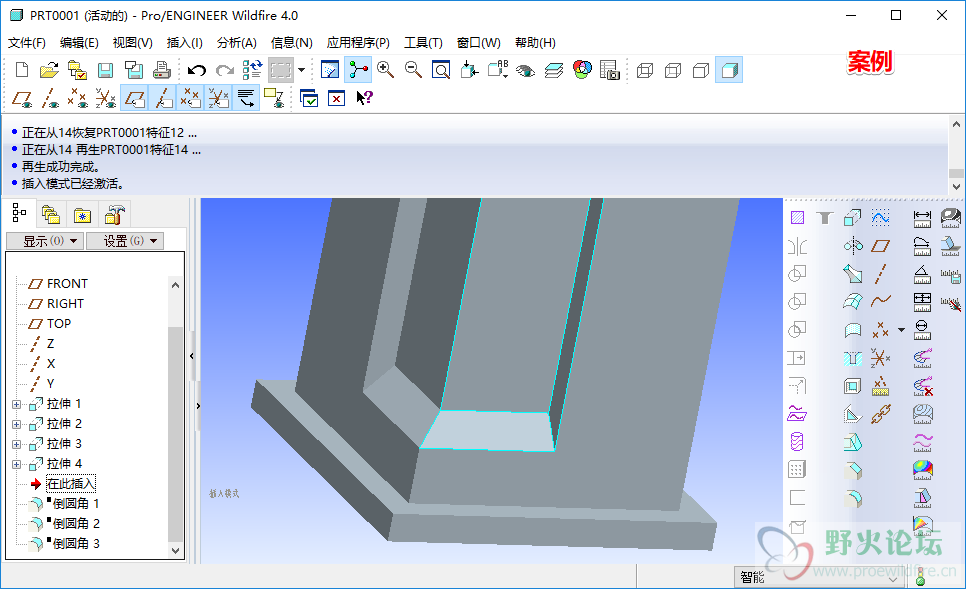Open the 文件(F) menu
966x589 pixels.
click(26, 43)
